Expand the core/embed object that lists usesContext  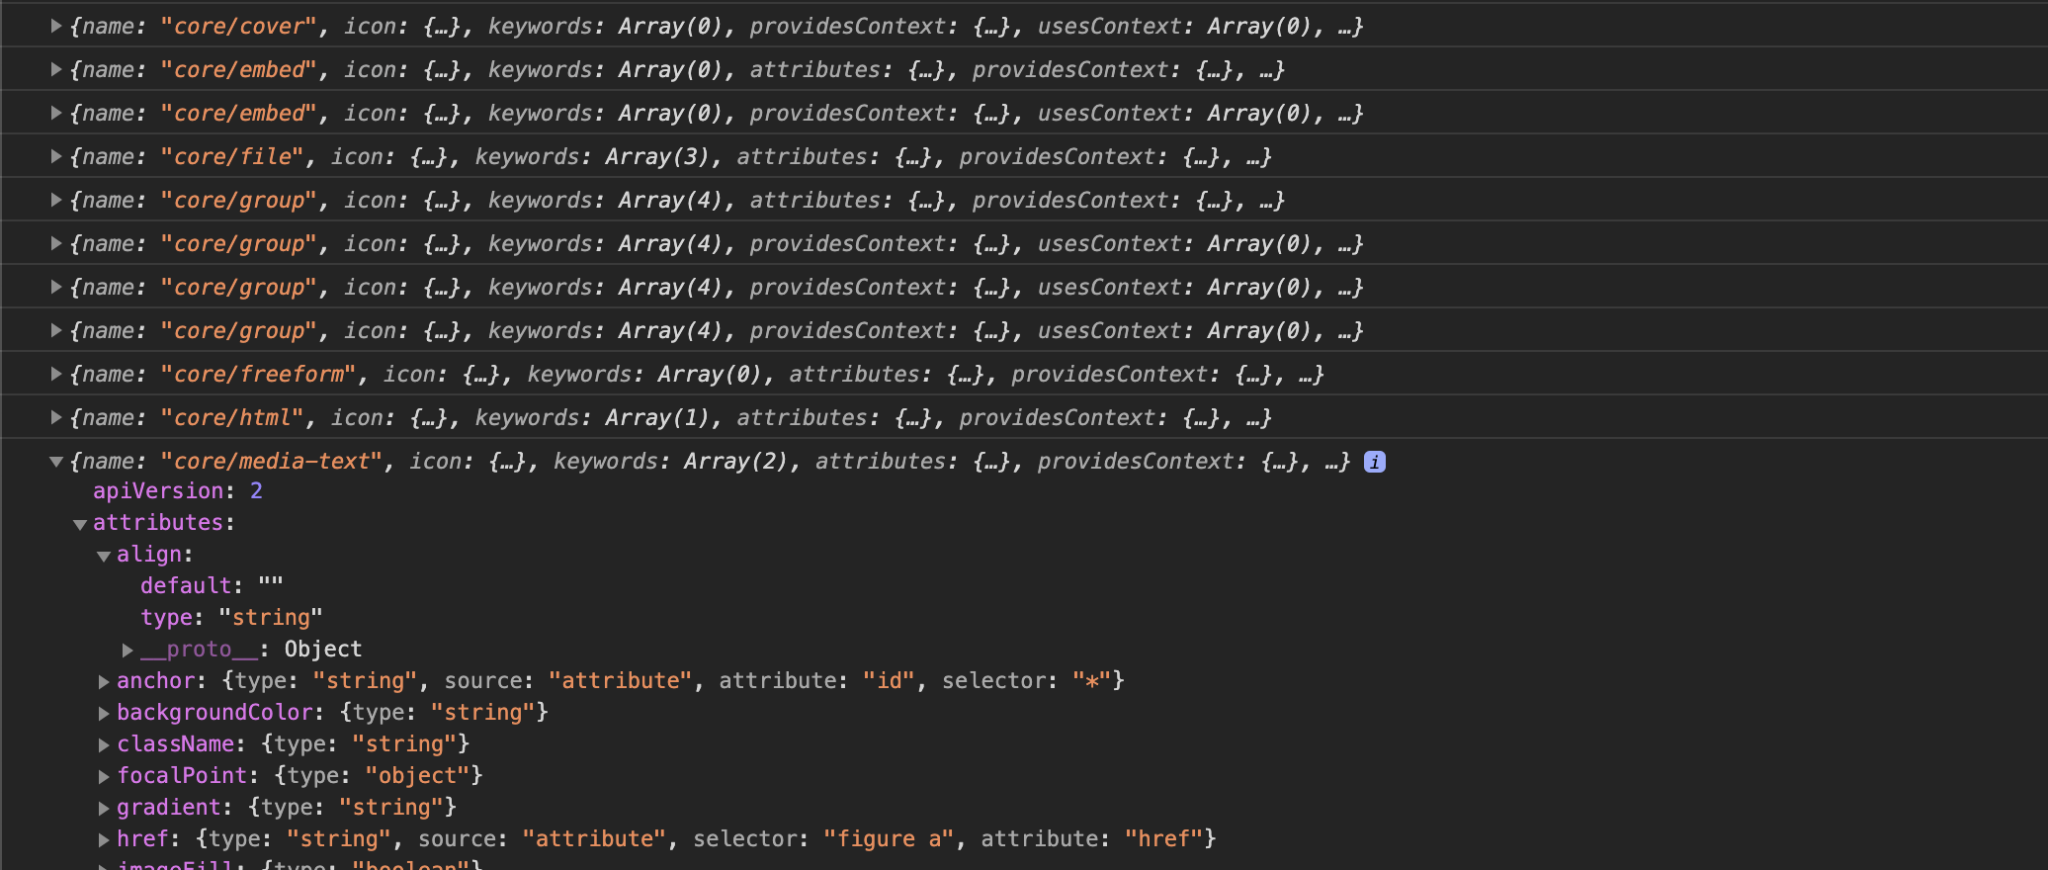pyautogui.click(x=57, y=113)
